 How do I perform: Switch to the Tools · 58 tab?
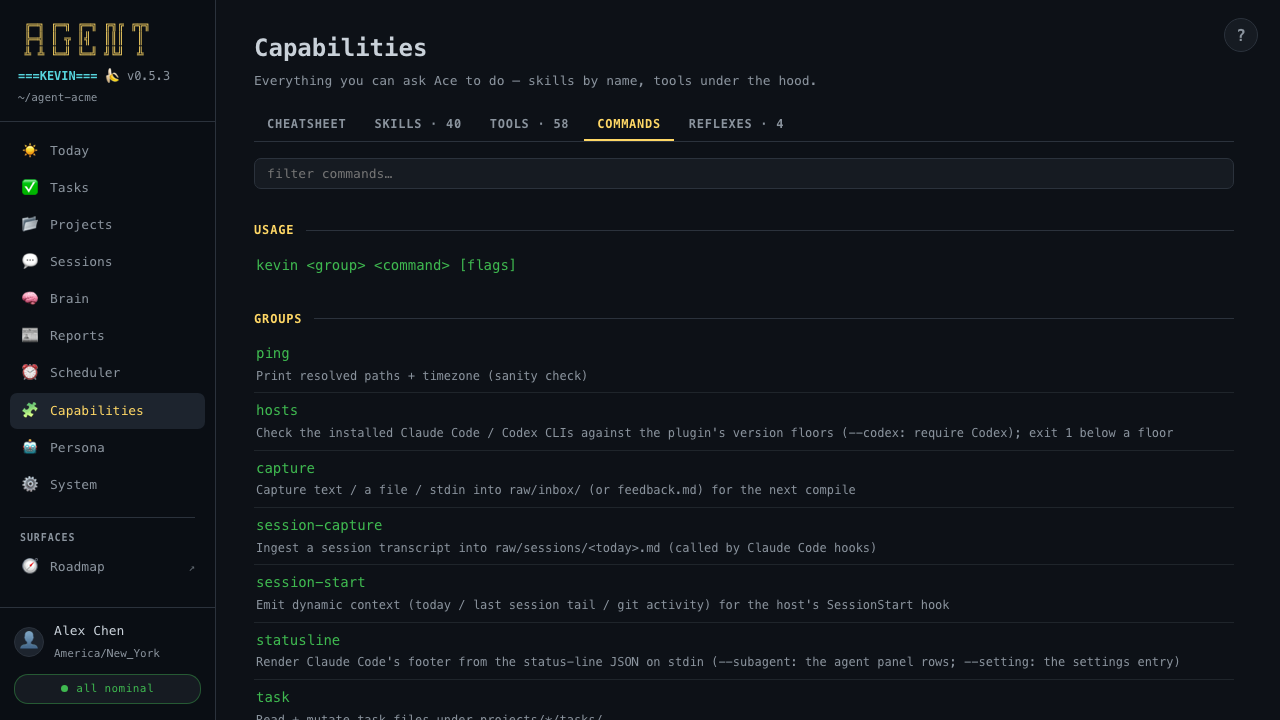coord(529,124)
